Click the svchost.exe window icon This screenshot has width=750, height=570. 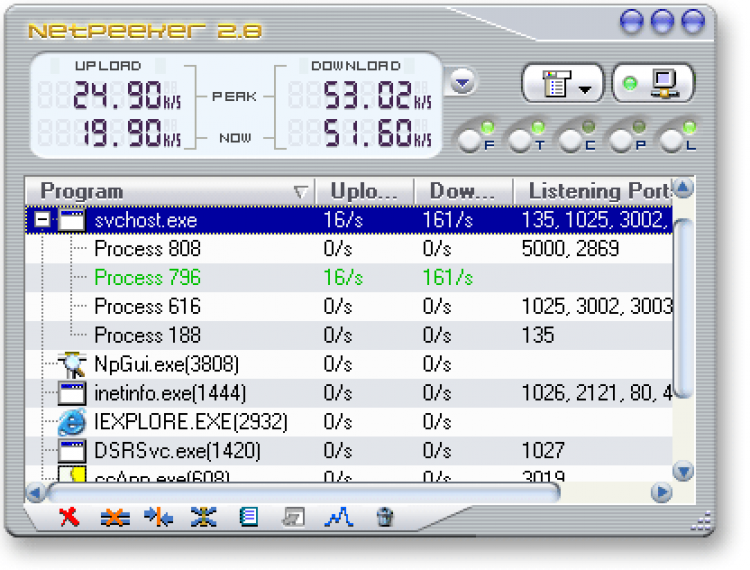click(72, 220)
